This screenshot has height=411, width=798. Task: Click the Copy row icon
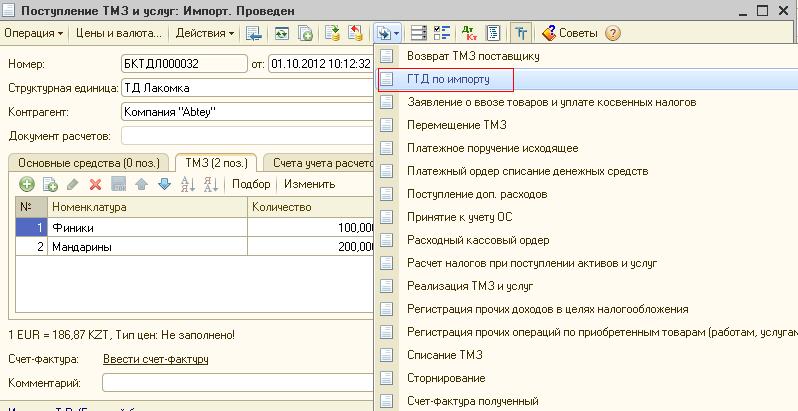[x=49, y=184]
